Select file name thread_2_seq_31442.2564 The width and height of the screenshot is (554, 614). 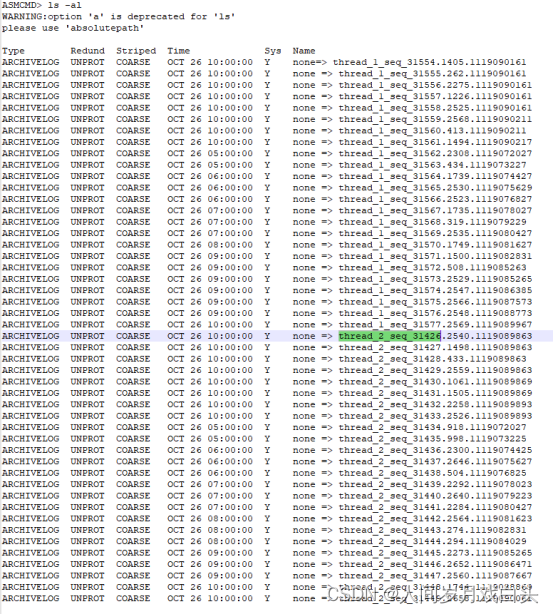click(435, 518)
